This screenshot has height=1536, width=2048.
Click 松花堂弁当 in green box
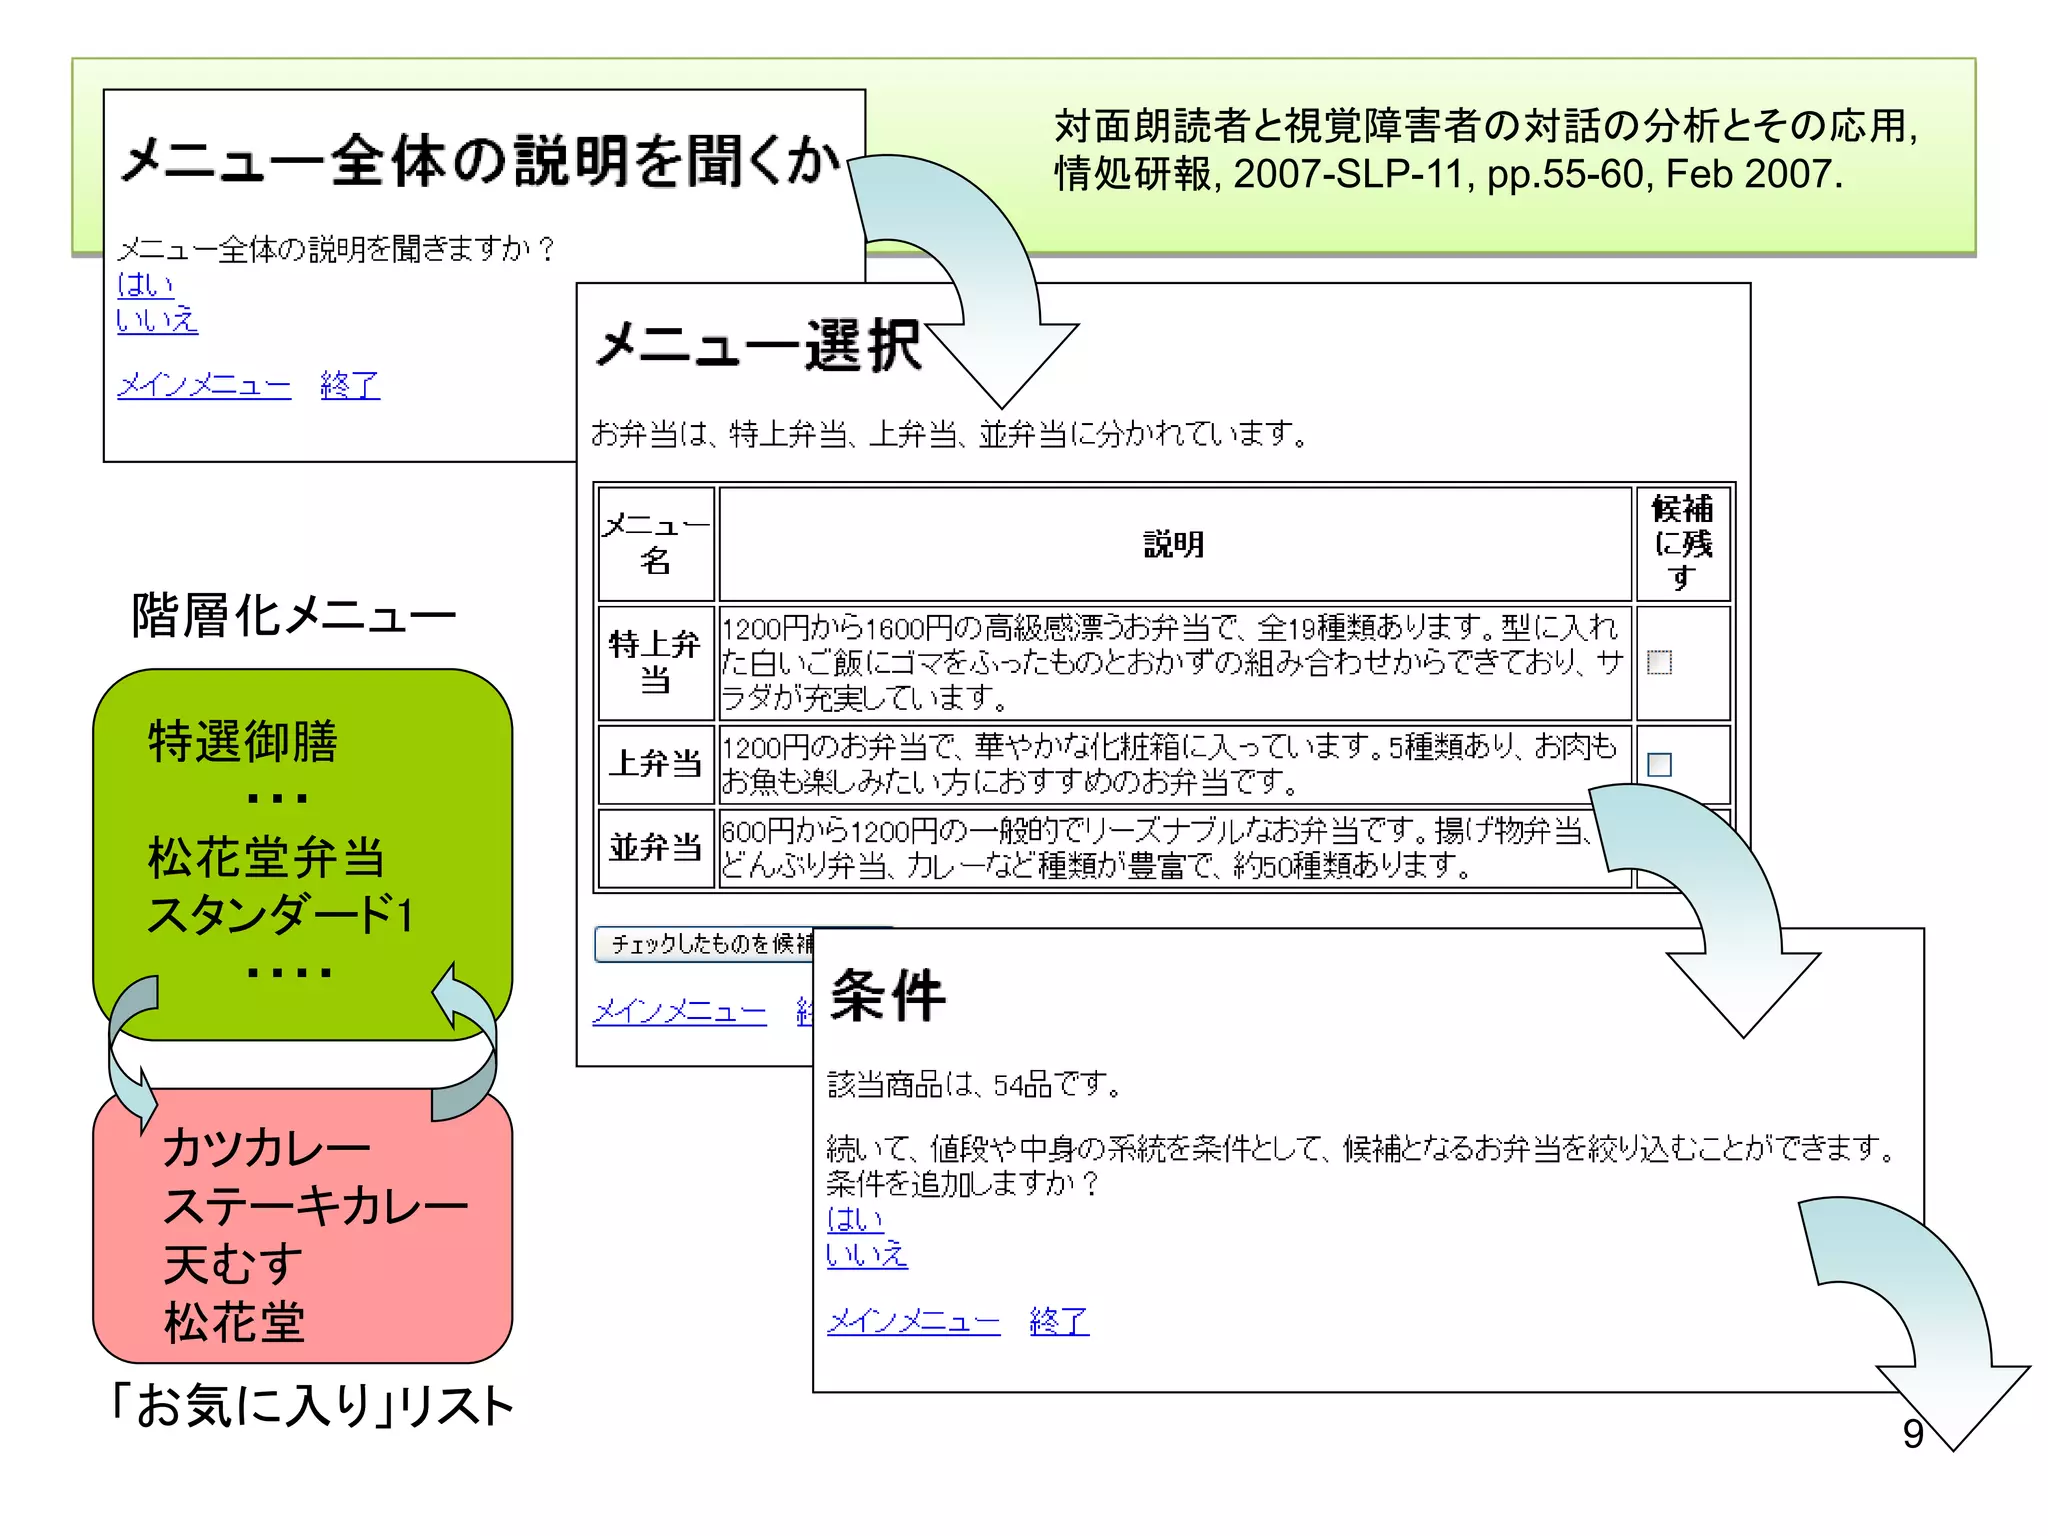266,857
